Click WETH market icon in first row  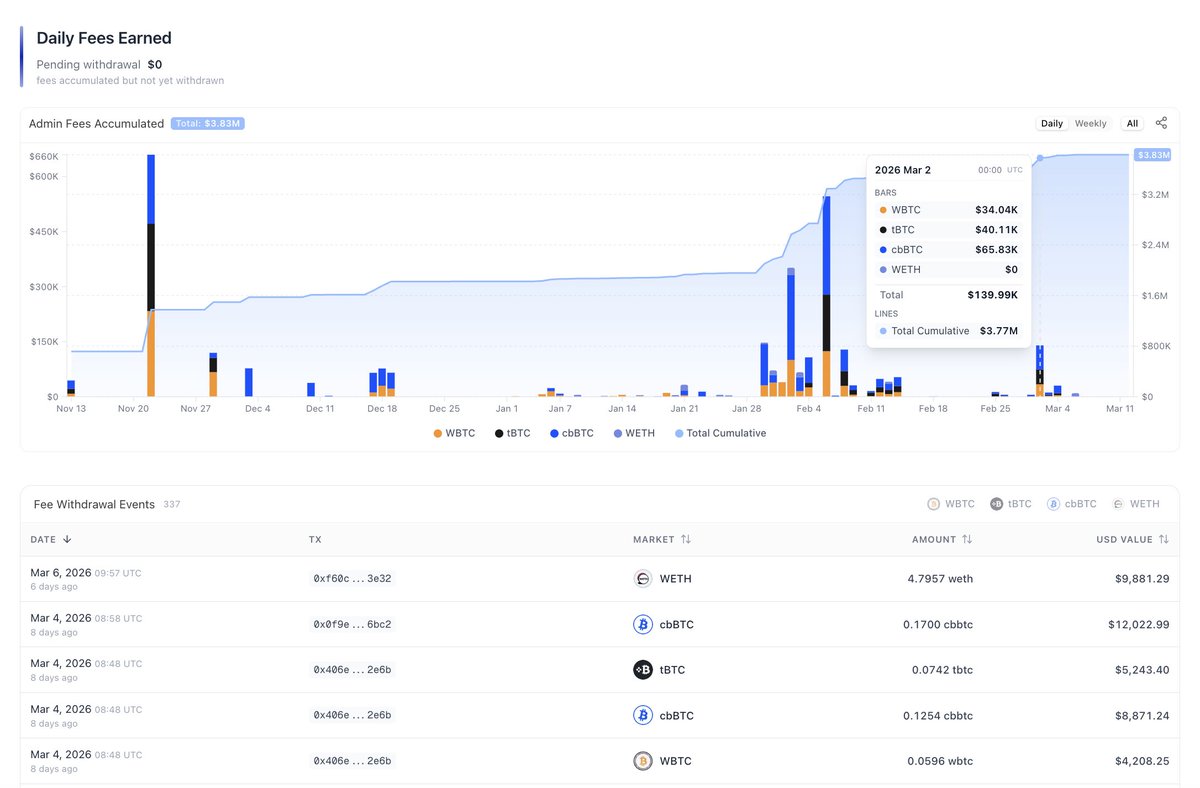click(x=643, y=578)
